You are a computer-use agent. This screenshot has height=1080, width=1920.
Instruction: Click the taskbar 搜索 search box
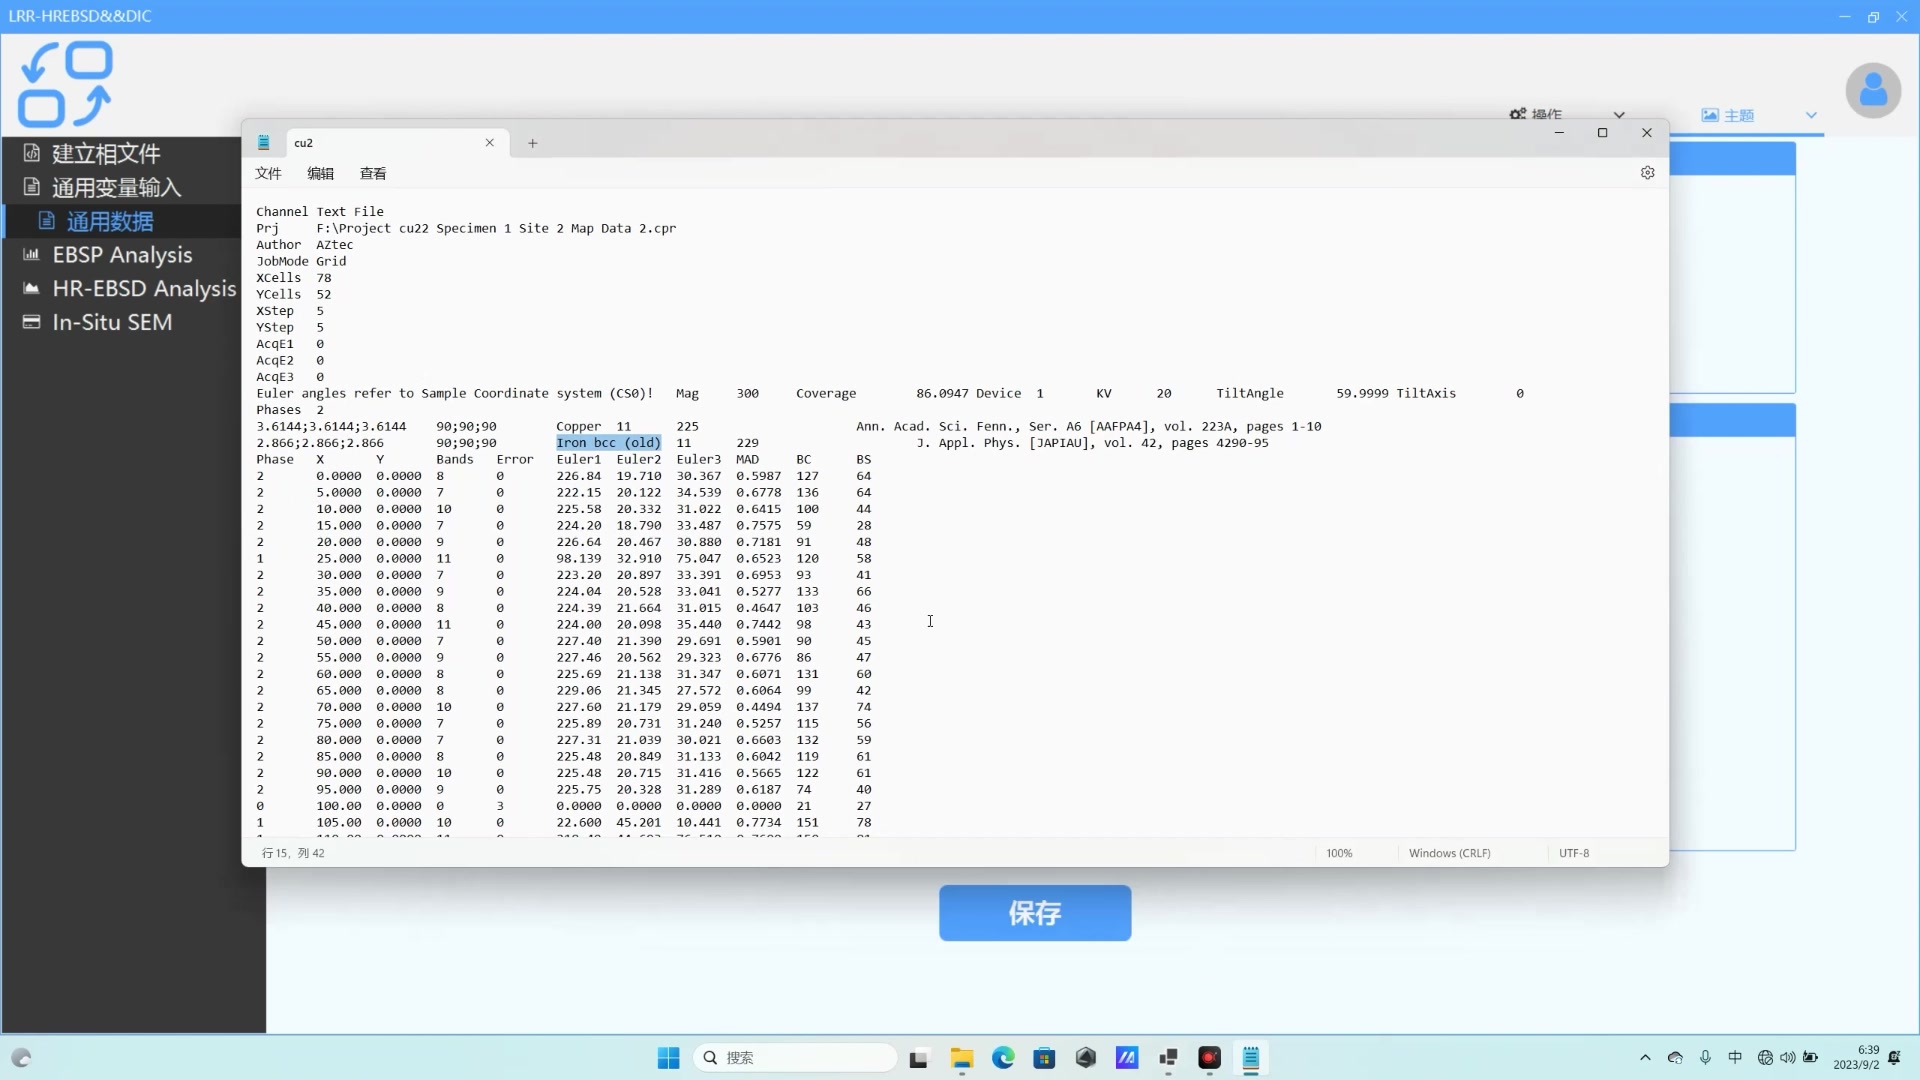[795, 1058]
